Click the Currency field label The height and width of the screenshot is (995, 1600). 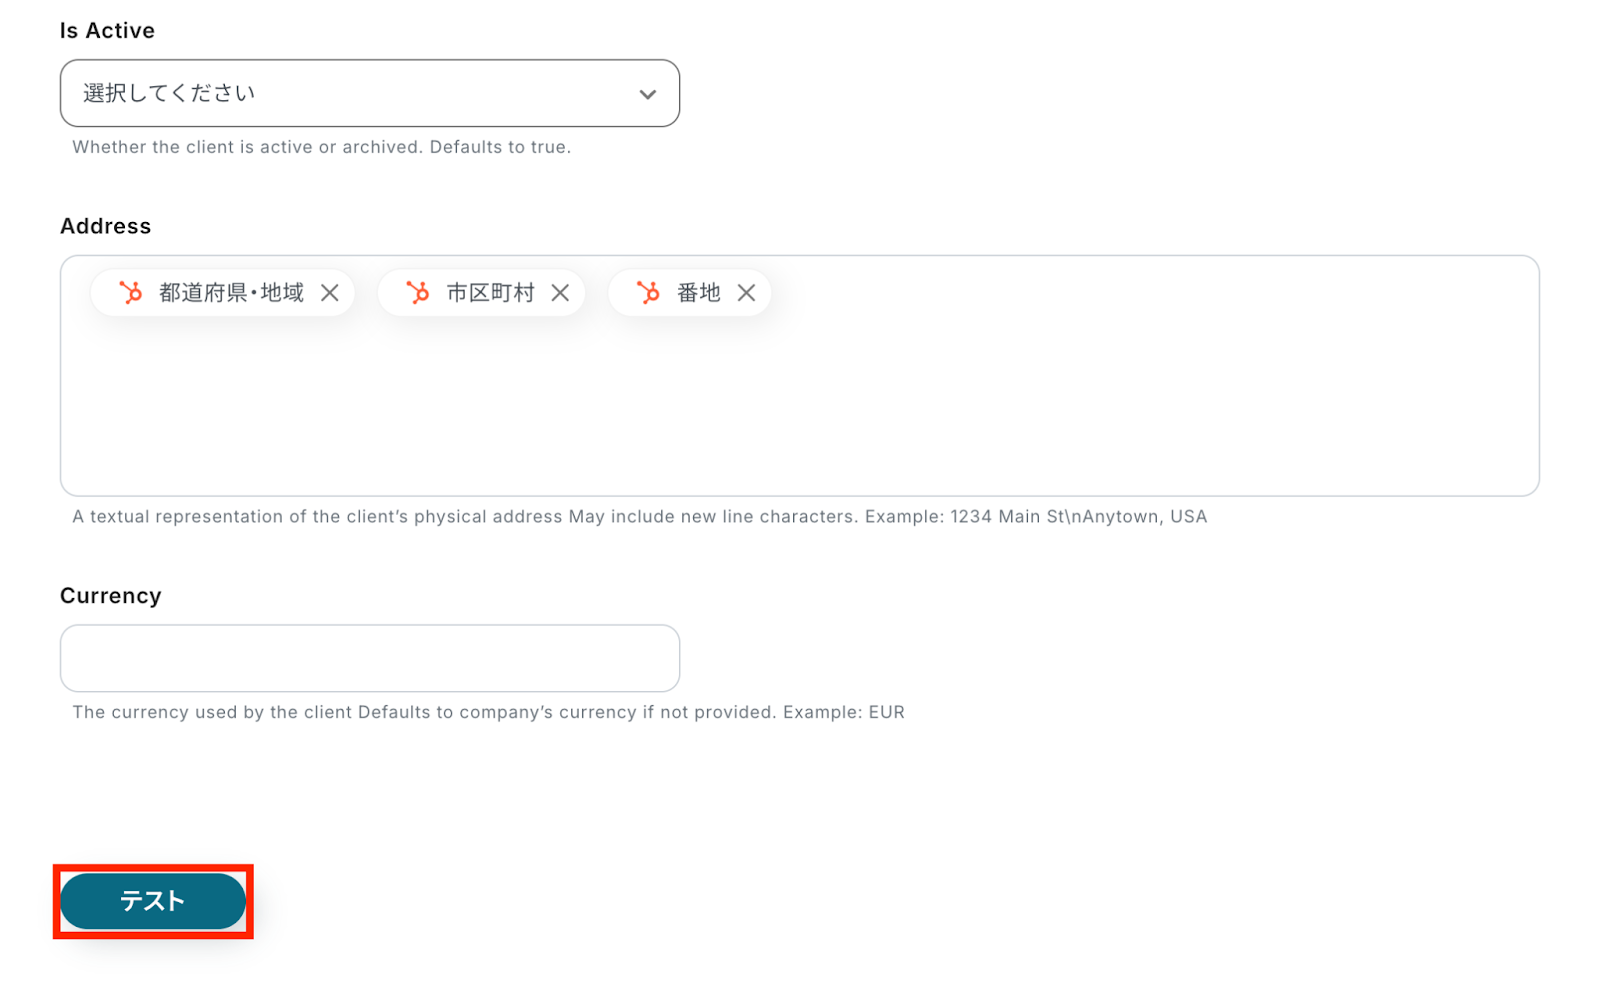(x=110, y=596)
